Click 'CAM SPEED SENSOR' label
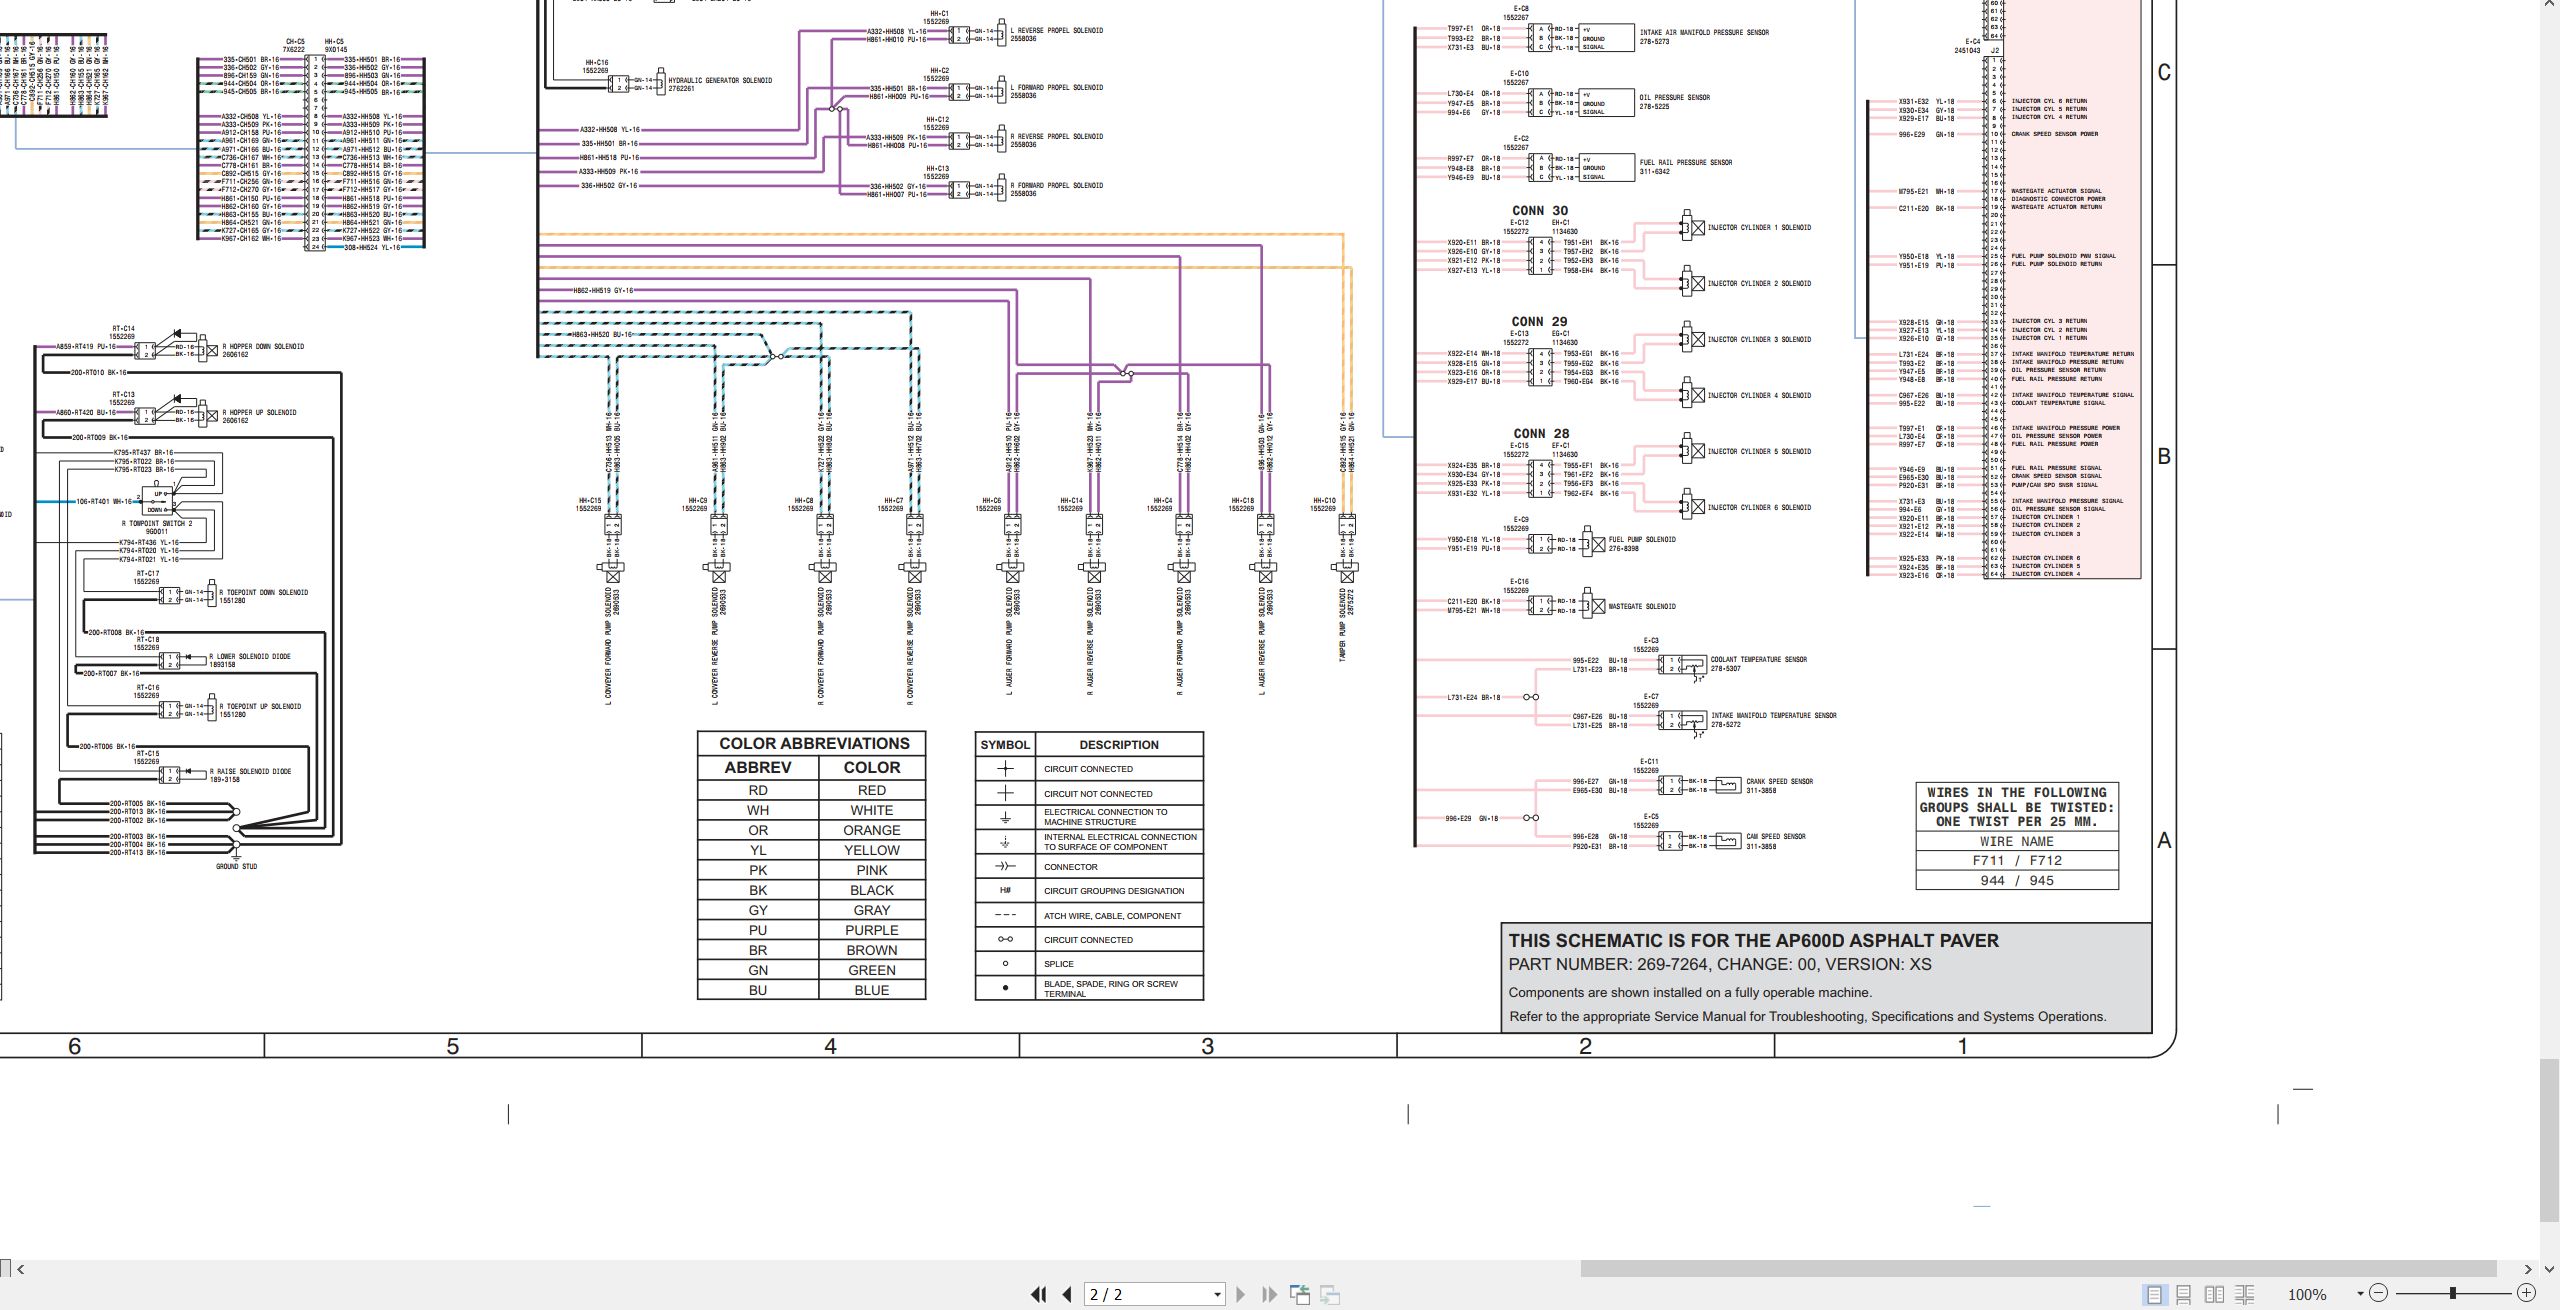The height and width of the screenshot is (1310, 2560). pos(1776,837)
